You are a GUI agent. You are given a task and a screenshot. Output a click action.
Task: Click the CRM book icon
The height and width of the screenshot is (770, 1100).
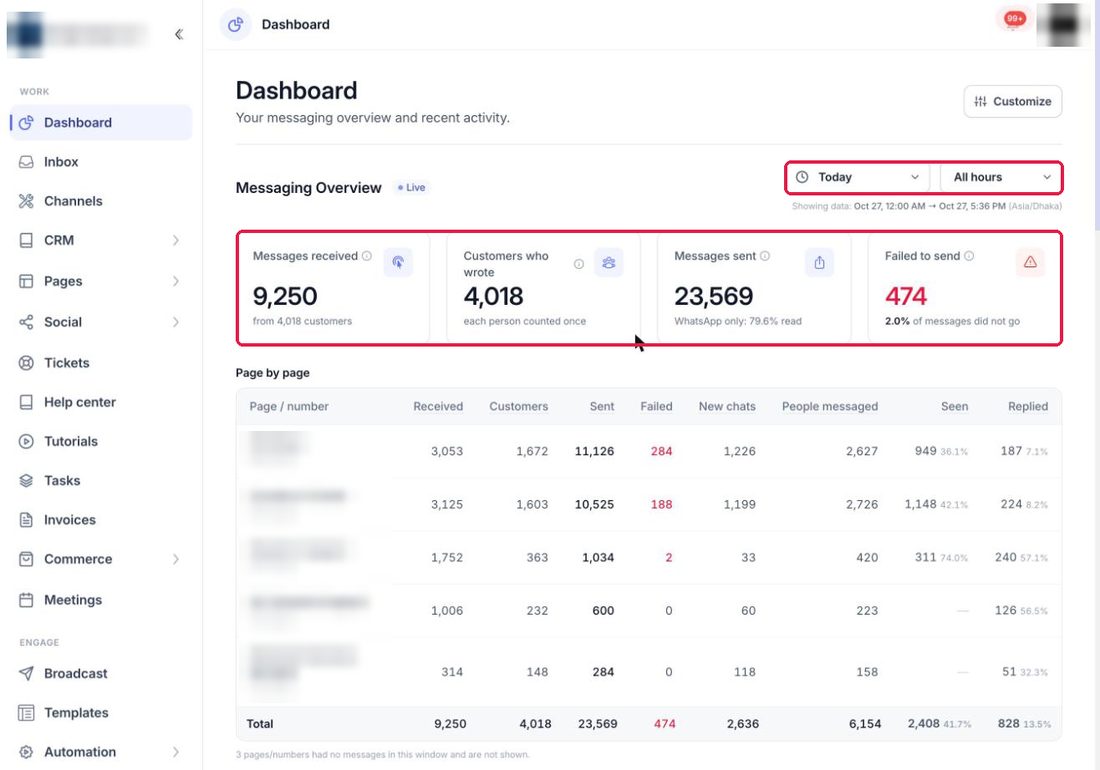point(26,241)
